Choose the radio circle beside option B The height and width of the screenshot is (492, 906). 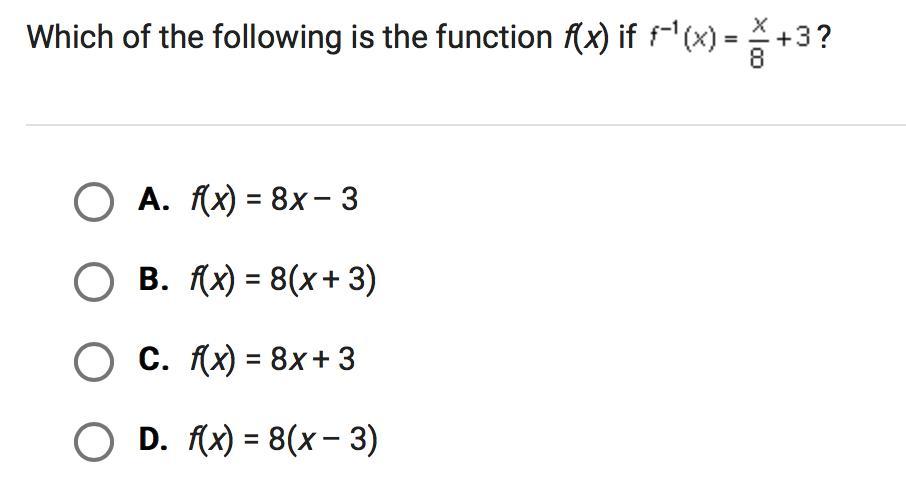tap(94, 282)
